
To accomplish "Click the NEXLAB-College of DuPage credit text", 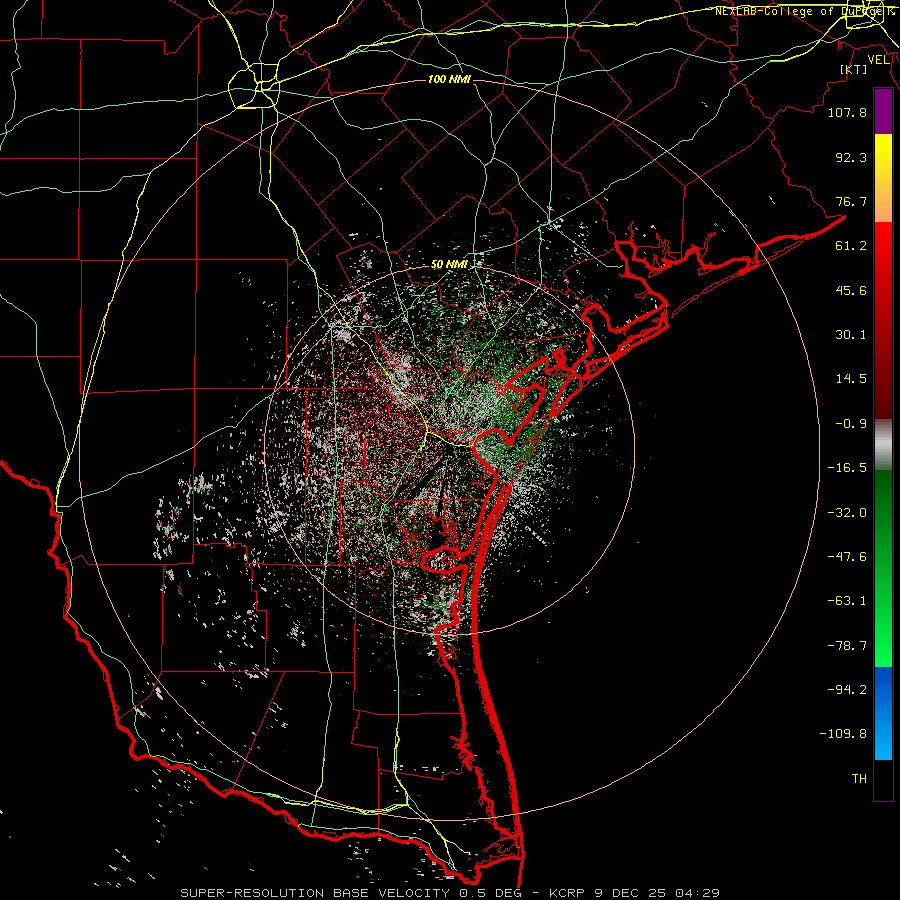I will (804, 11).
